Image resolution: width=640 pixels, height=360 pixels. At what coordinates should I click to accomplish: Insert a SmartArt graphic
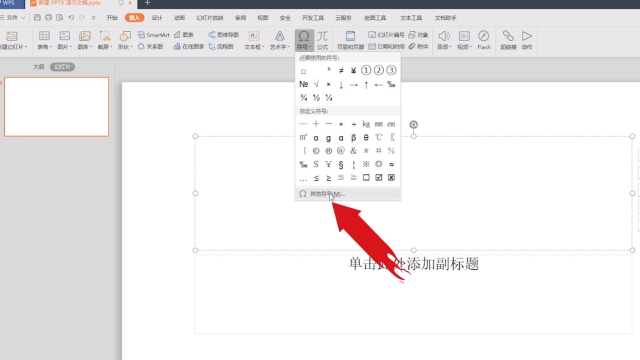coord(154,35)
